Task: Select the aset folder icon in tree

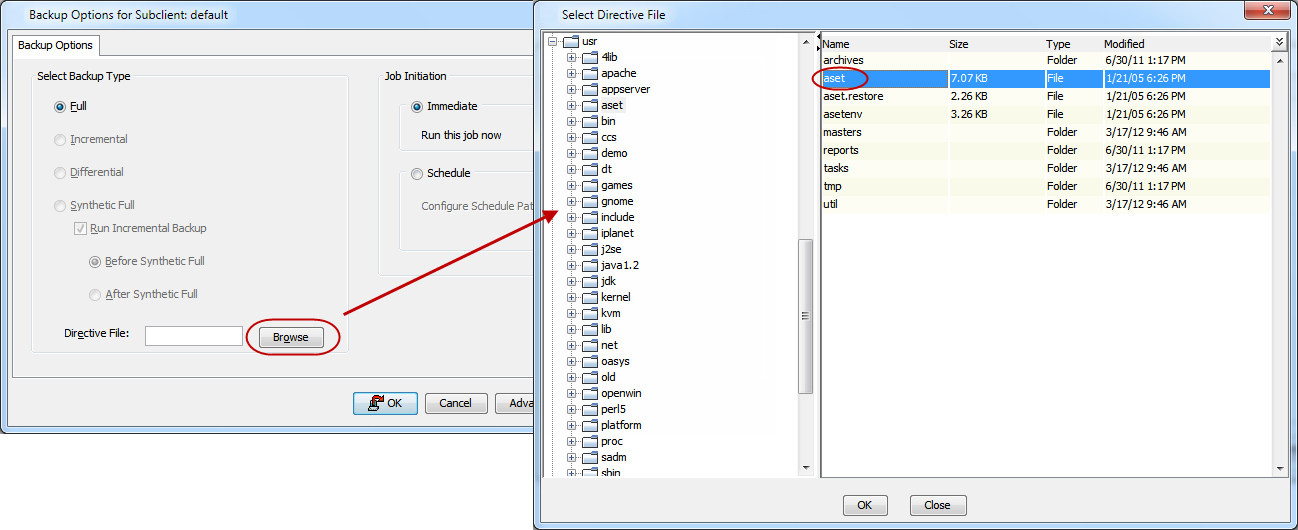Action: pos(589,106)
